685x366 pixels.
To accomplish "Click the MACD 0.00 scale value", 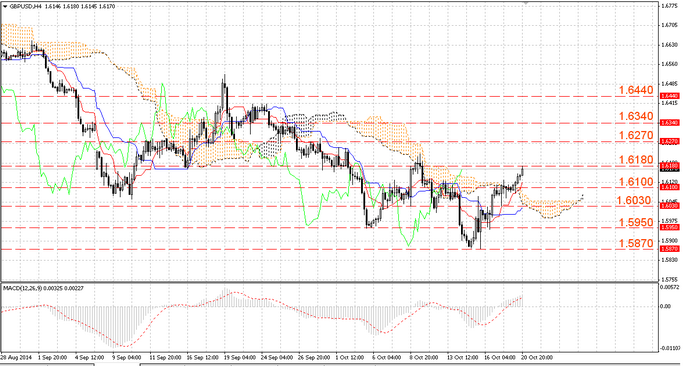I will point(665,306).
